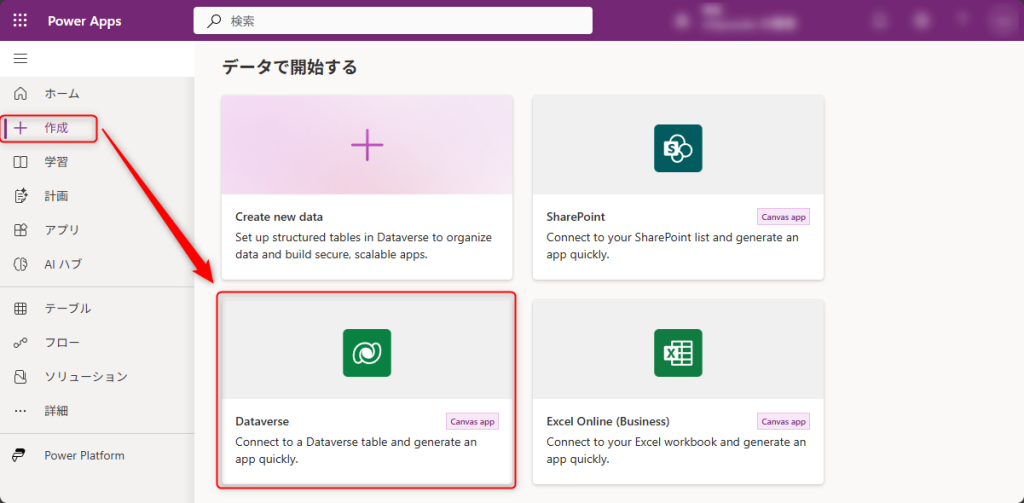Open Power Platform link in sidebar
This screenshot has height=503, width=1024.
84,456
